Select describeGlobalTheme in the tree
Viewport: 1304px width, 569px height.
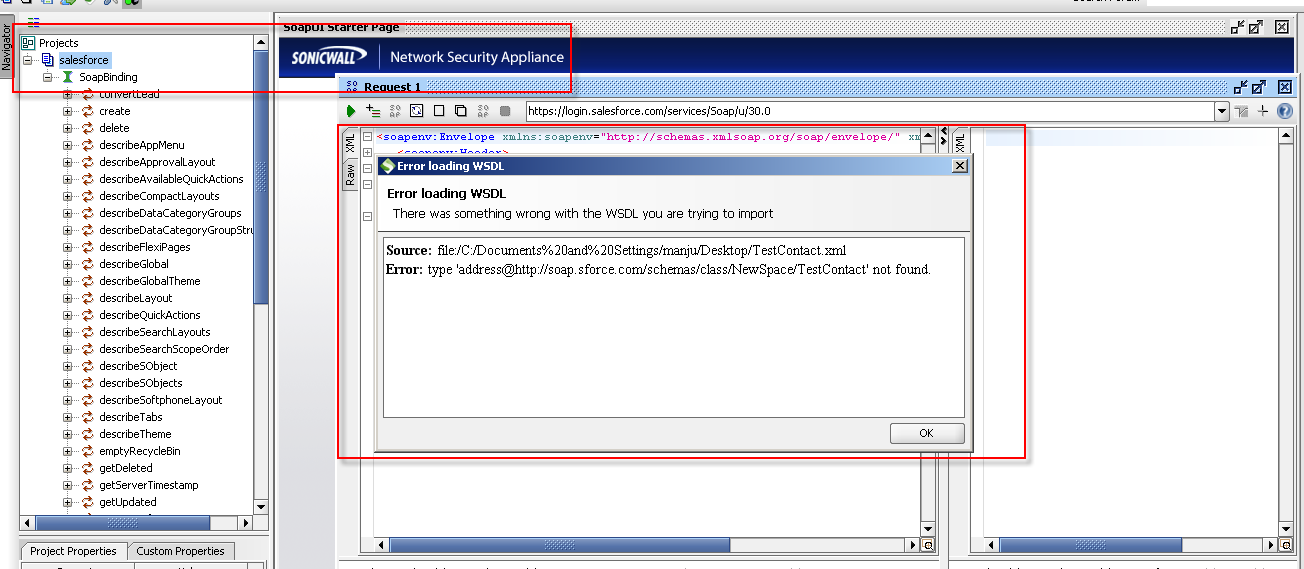150,281
